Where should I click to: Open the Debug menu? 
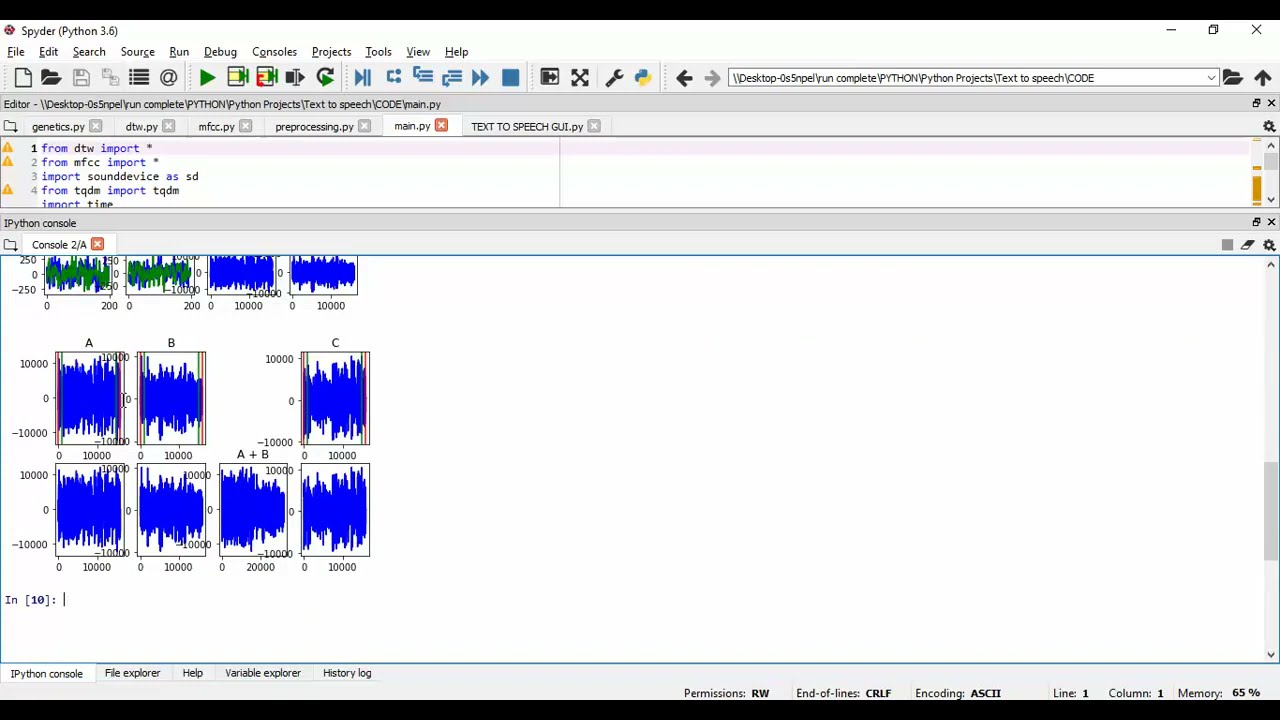tap(220, 52)
